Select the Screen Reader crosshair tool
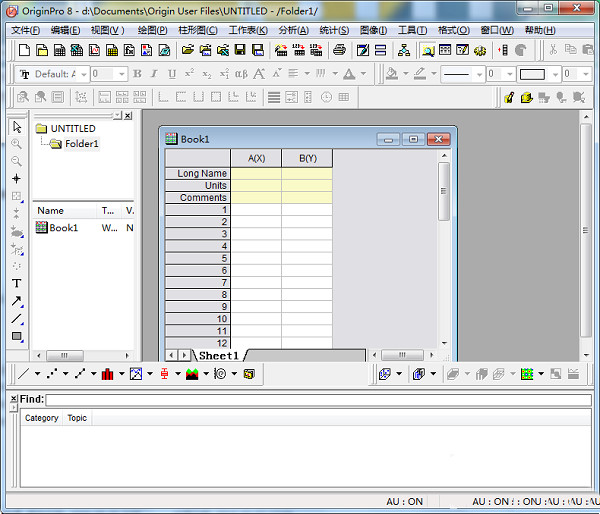The height and width of the screenshot is (514, 600). coord(17,178)
